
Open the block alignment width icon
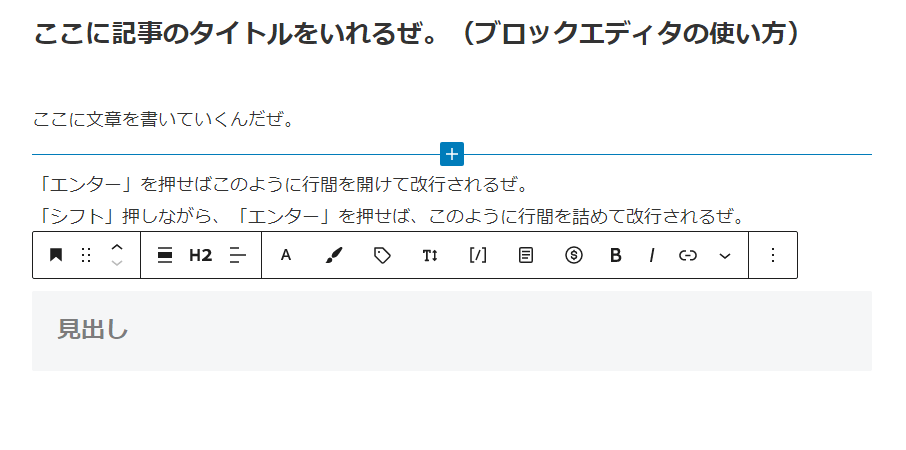point(165,255)
